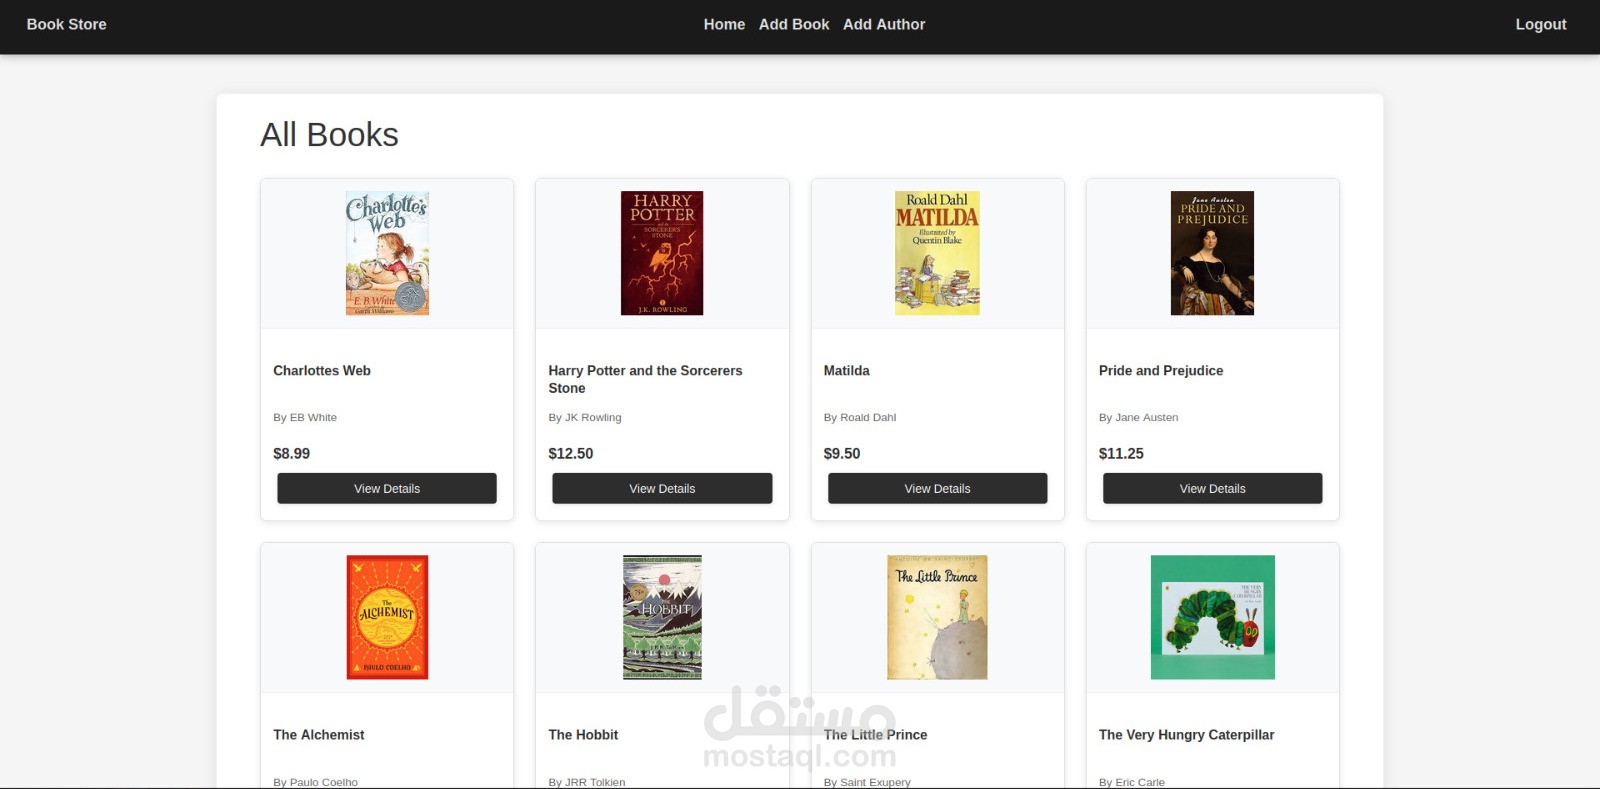Click the $8.99 price
The image size is (1600, 789).
[291, 453]
